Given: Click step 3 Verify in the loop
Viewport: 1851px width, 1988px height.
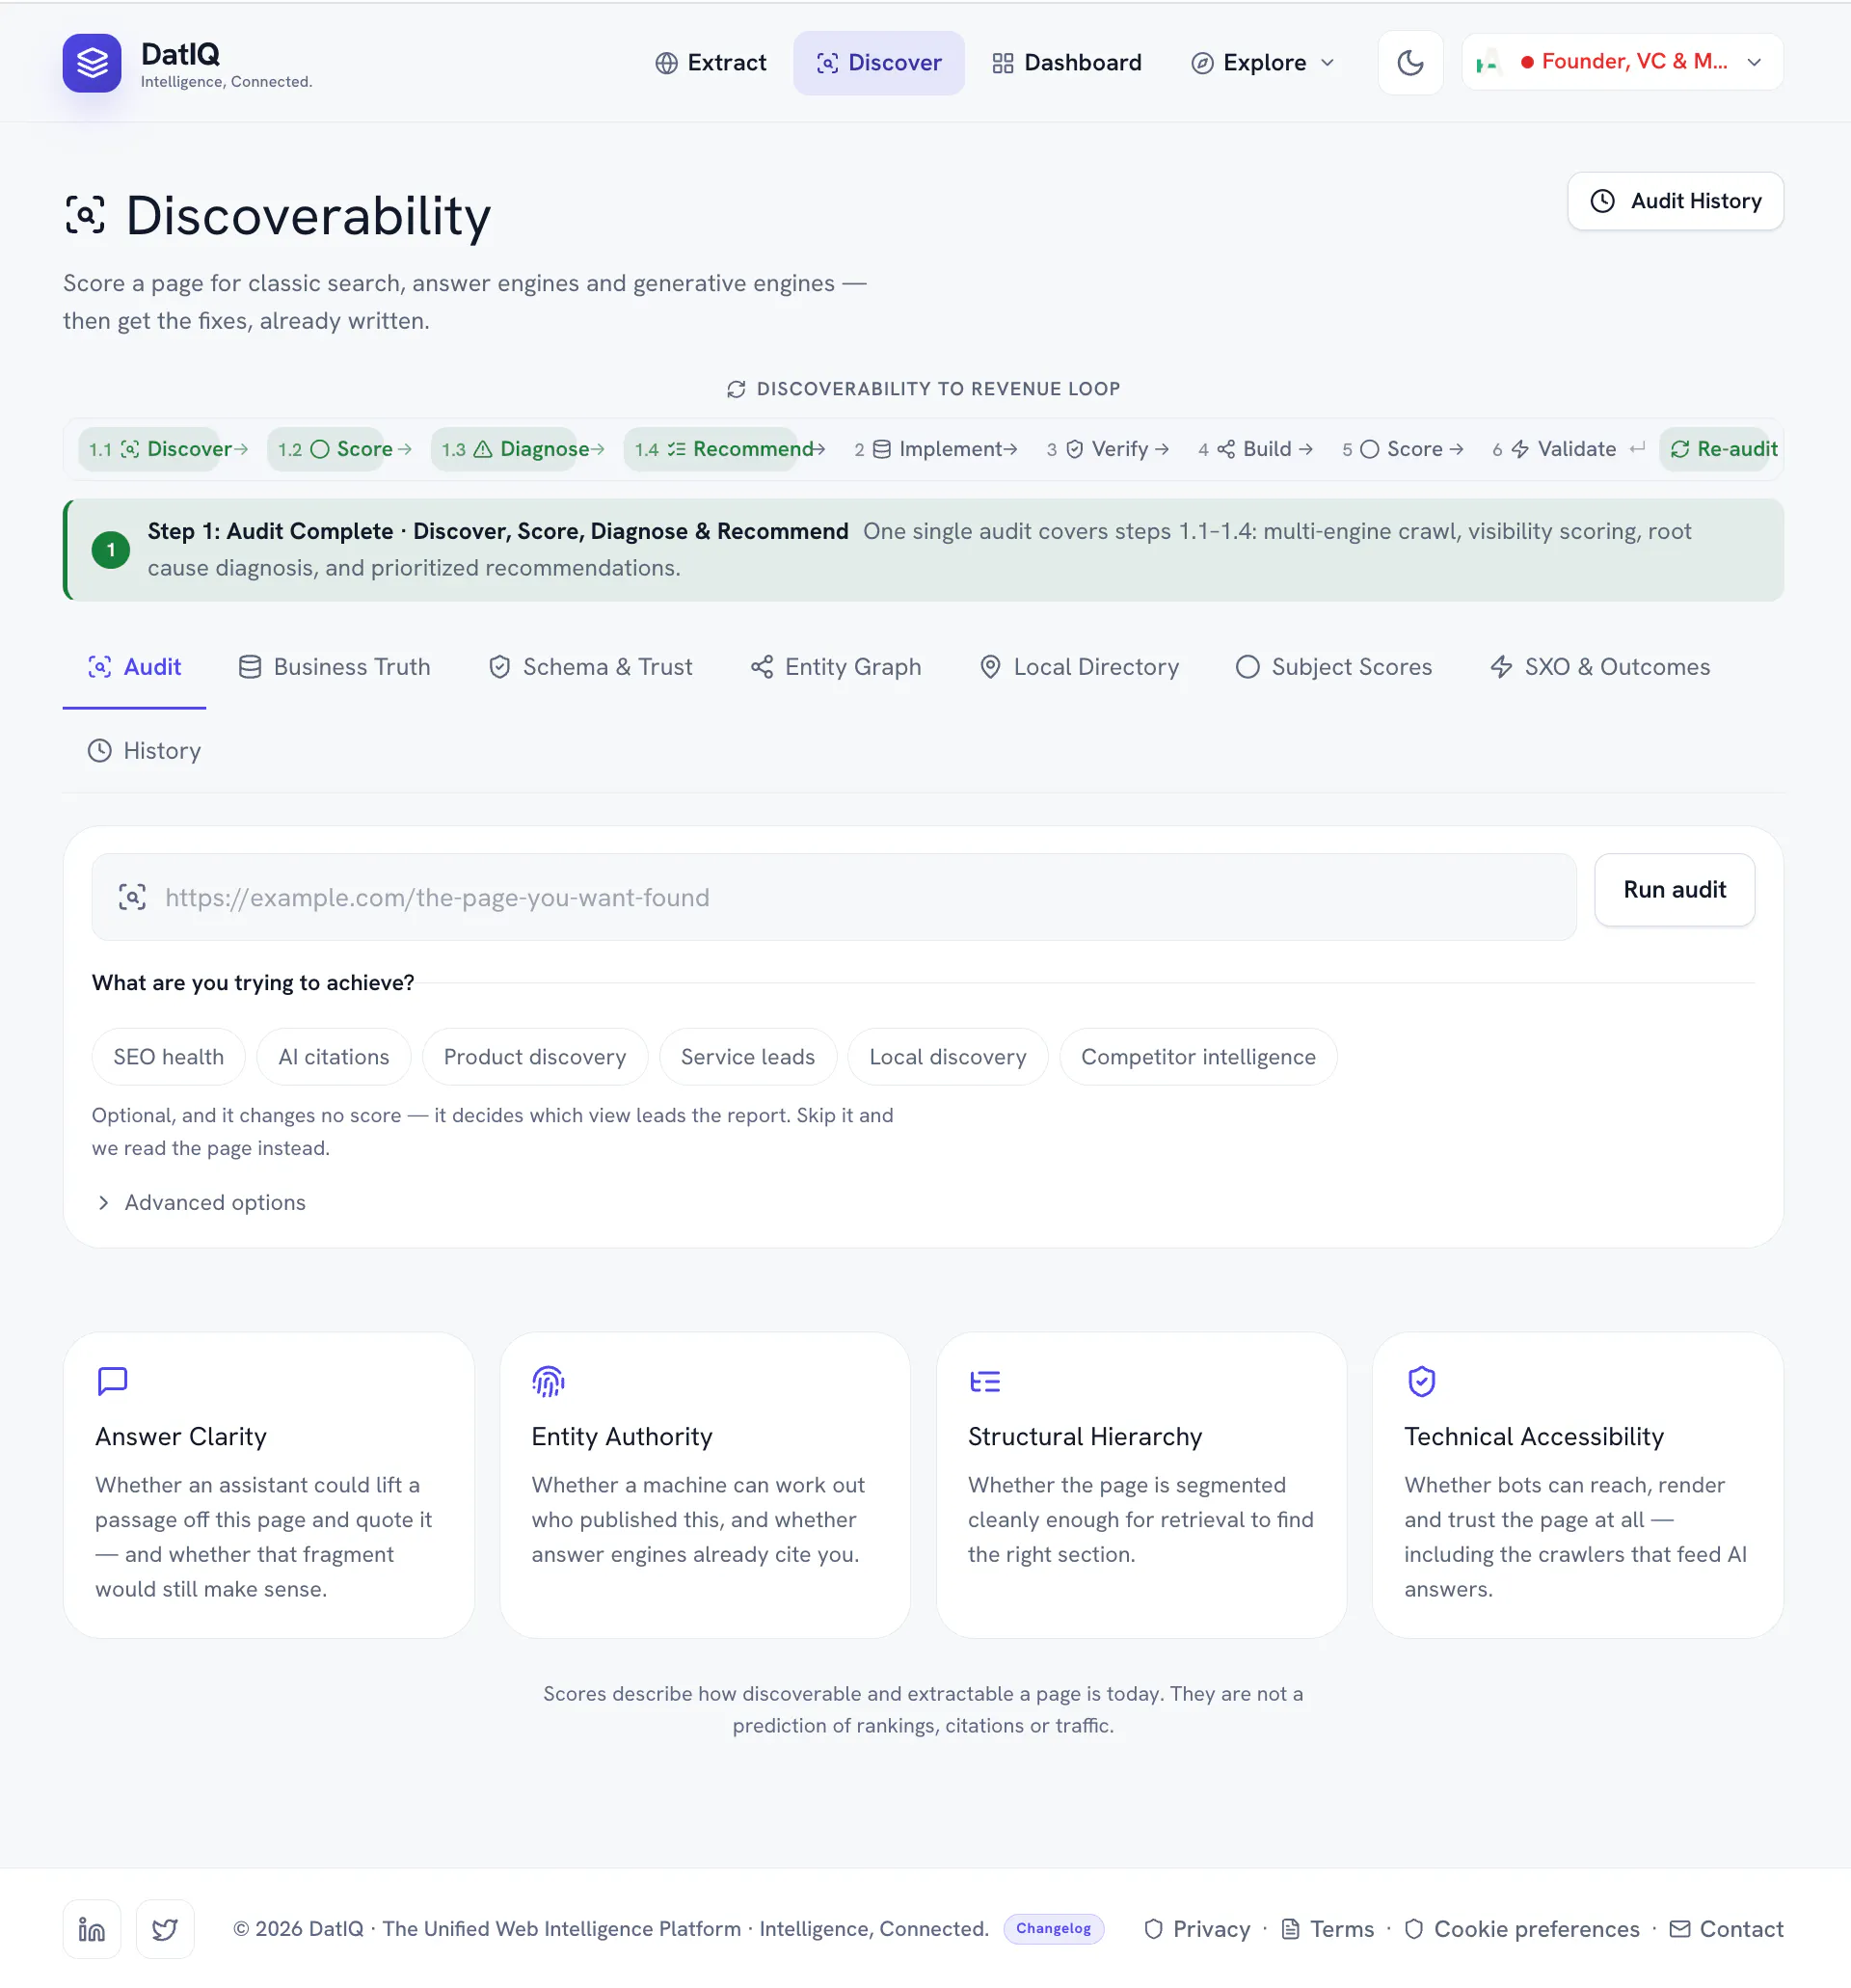Looking at the screenshot, I should point(1098,449).
